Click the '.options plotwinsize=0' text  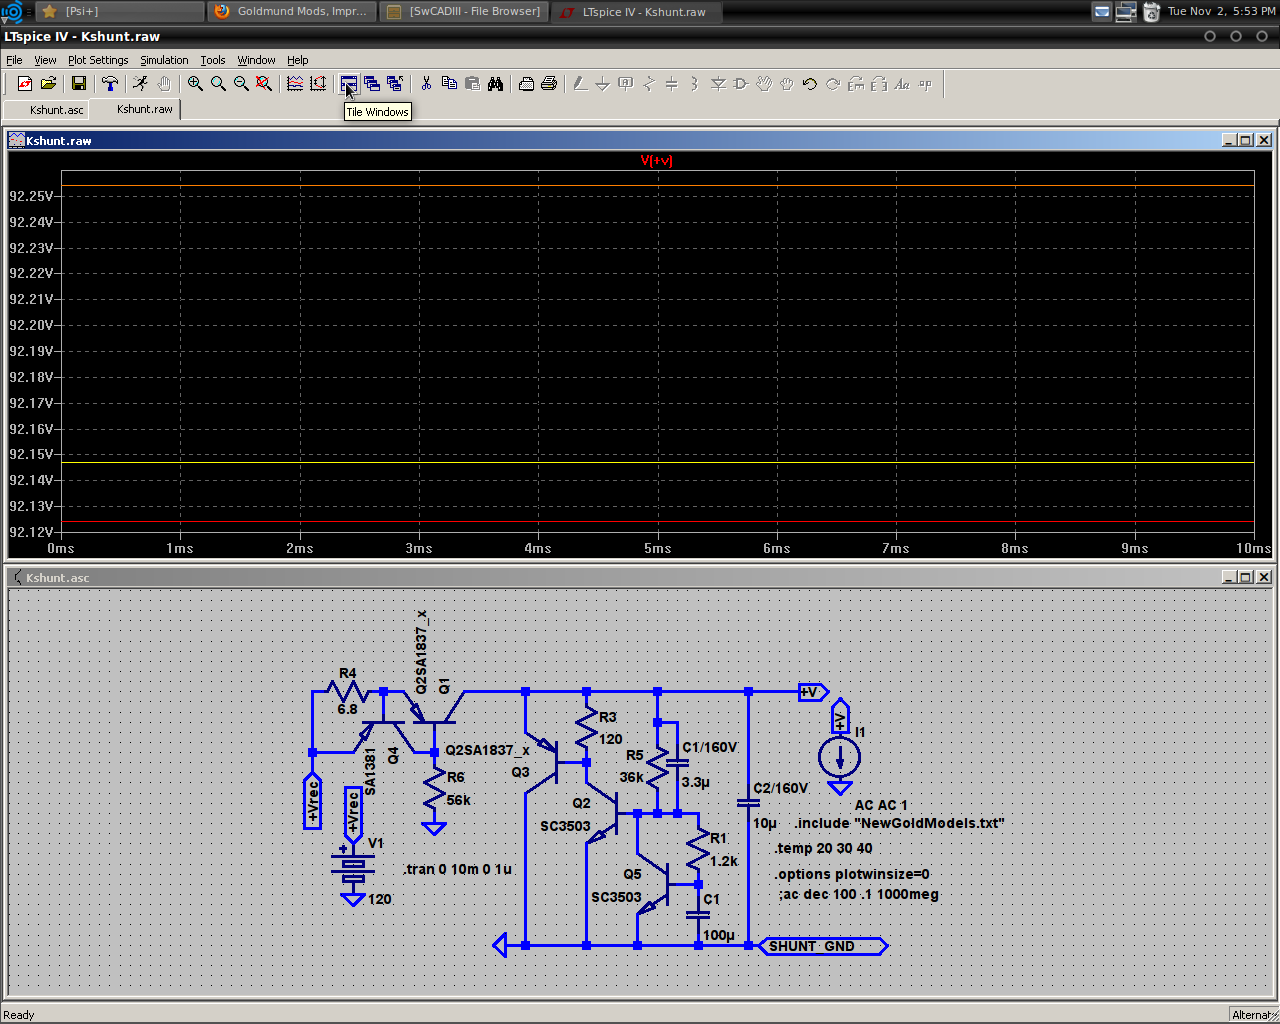(852, 874)
